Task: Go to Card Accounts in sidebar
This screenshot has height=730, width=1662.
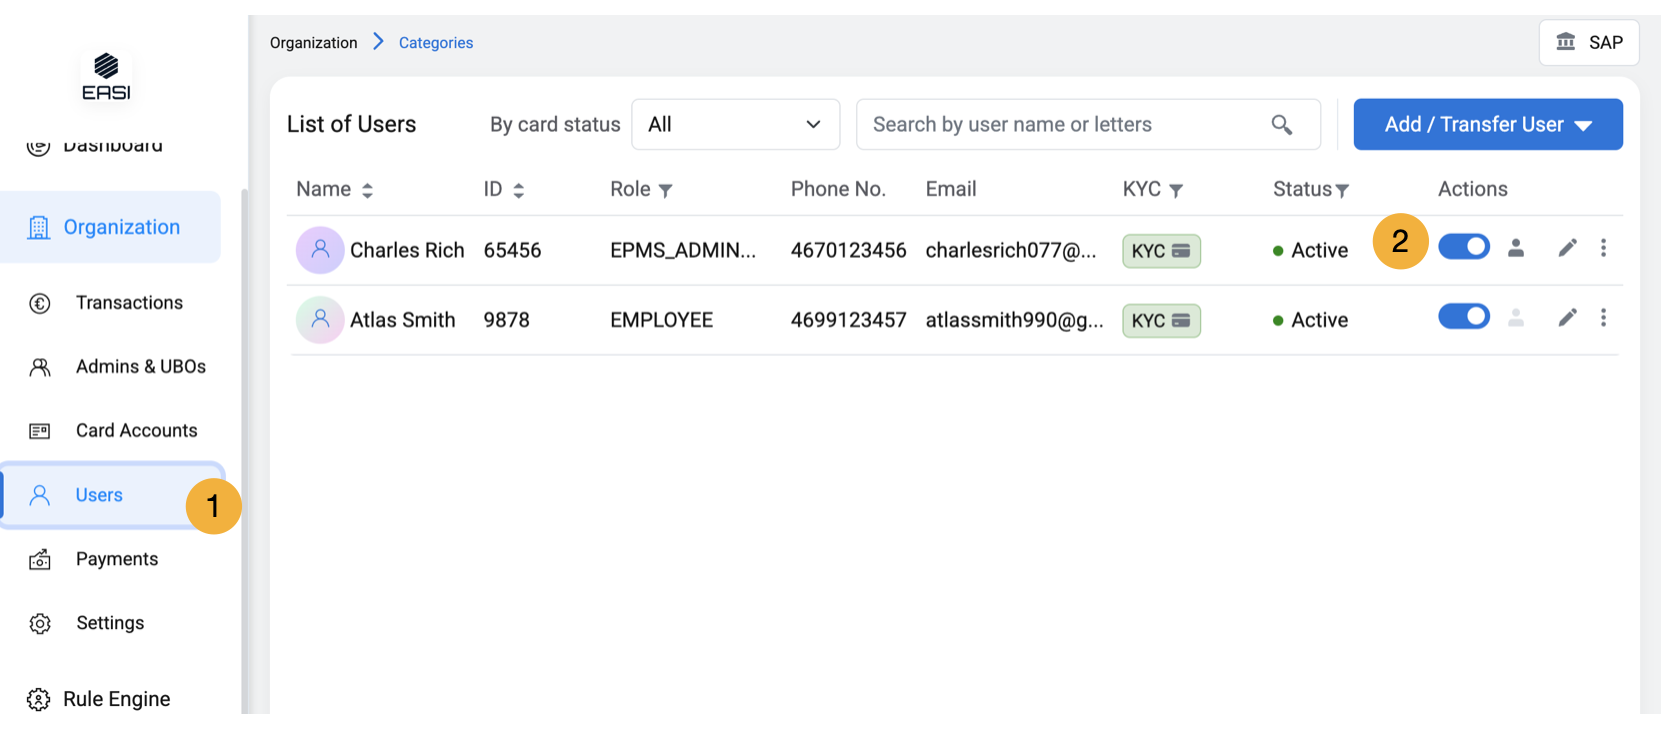Action: (136, 431)
